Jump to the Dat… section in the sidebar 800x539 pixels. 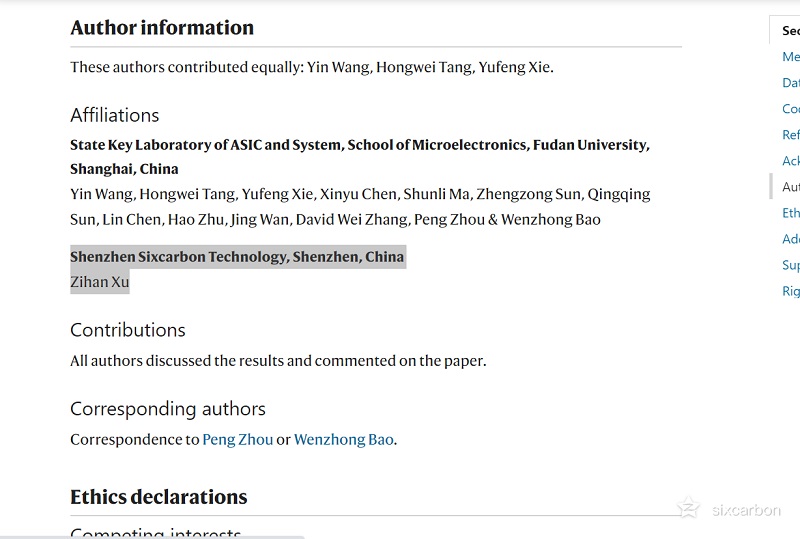(791, 83)
